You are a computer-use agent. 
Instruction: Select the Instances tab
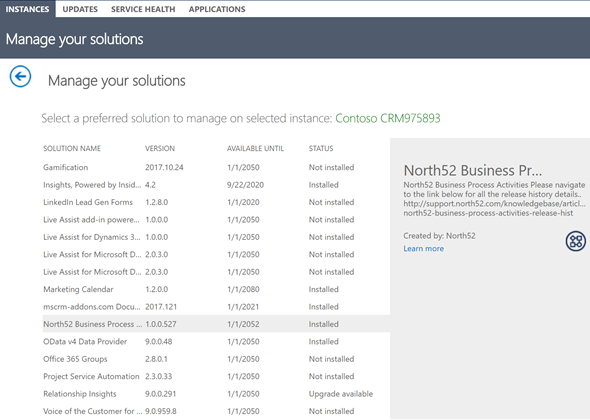point(27,9)
